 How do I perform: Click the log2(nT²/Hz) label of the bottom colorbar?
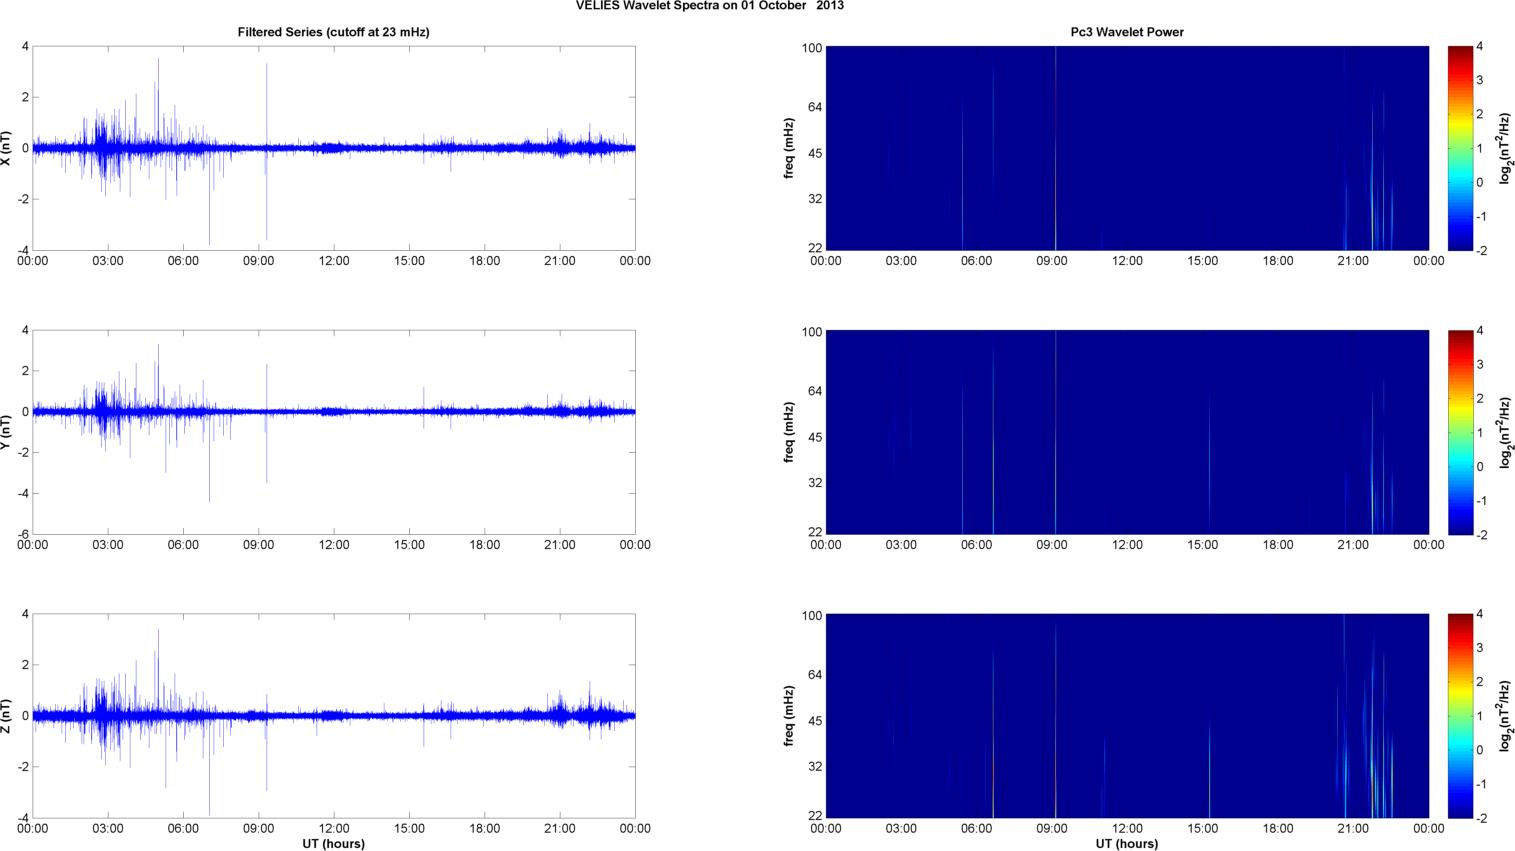pyautogui.click(x=1505, y=716)
